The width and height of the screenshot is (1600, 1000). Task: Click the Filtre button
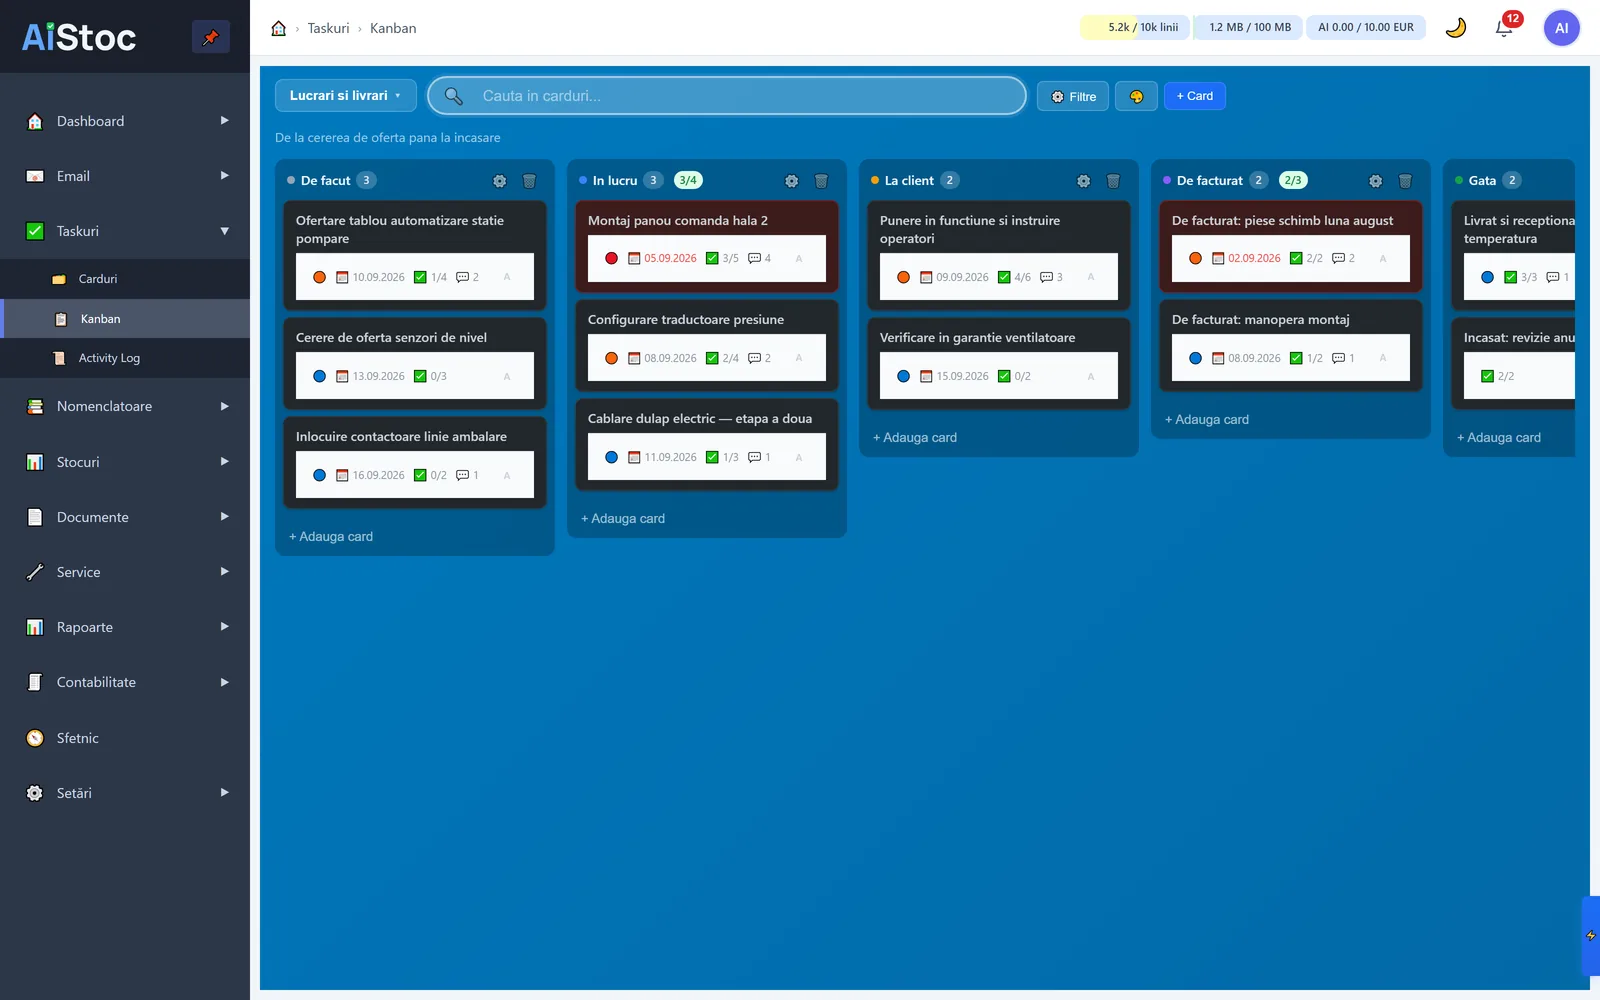(1072, 96)
